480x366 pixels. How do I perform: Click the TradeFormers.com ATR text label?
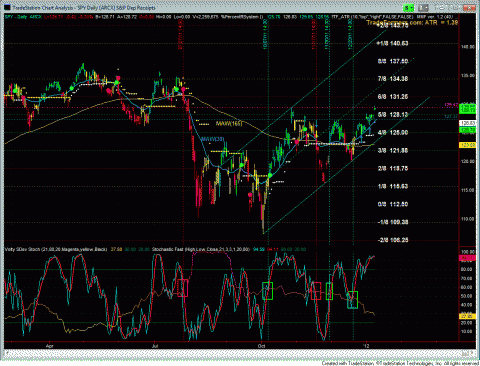412,22
